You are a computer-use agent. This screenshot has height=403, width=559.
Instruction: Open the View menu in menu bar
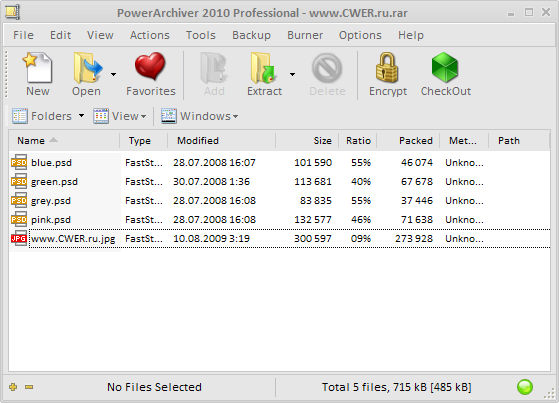[x=100, y=35]
